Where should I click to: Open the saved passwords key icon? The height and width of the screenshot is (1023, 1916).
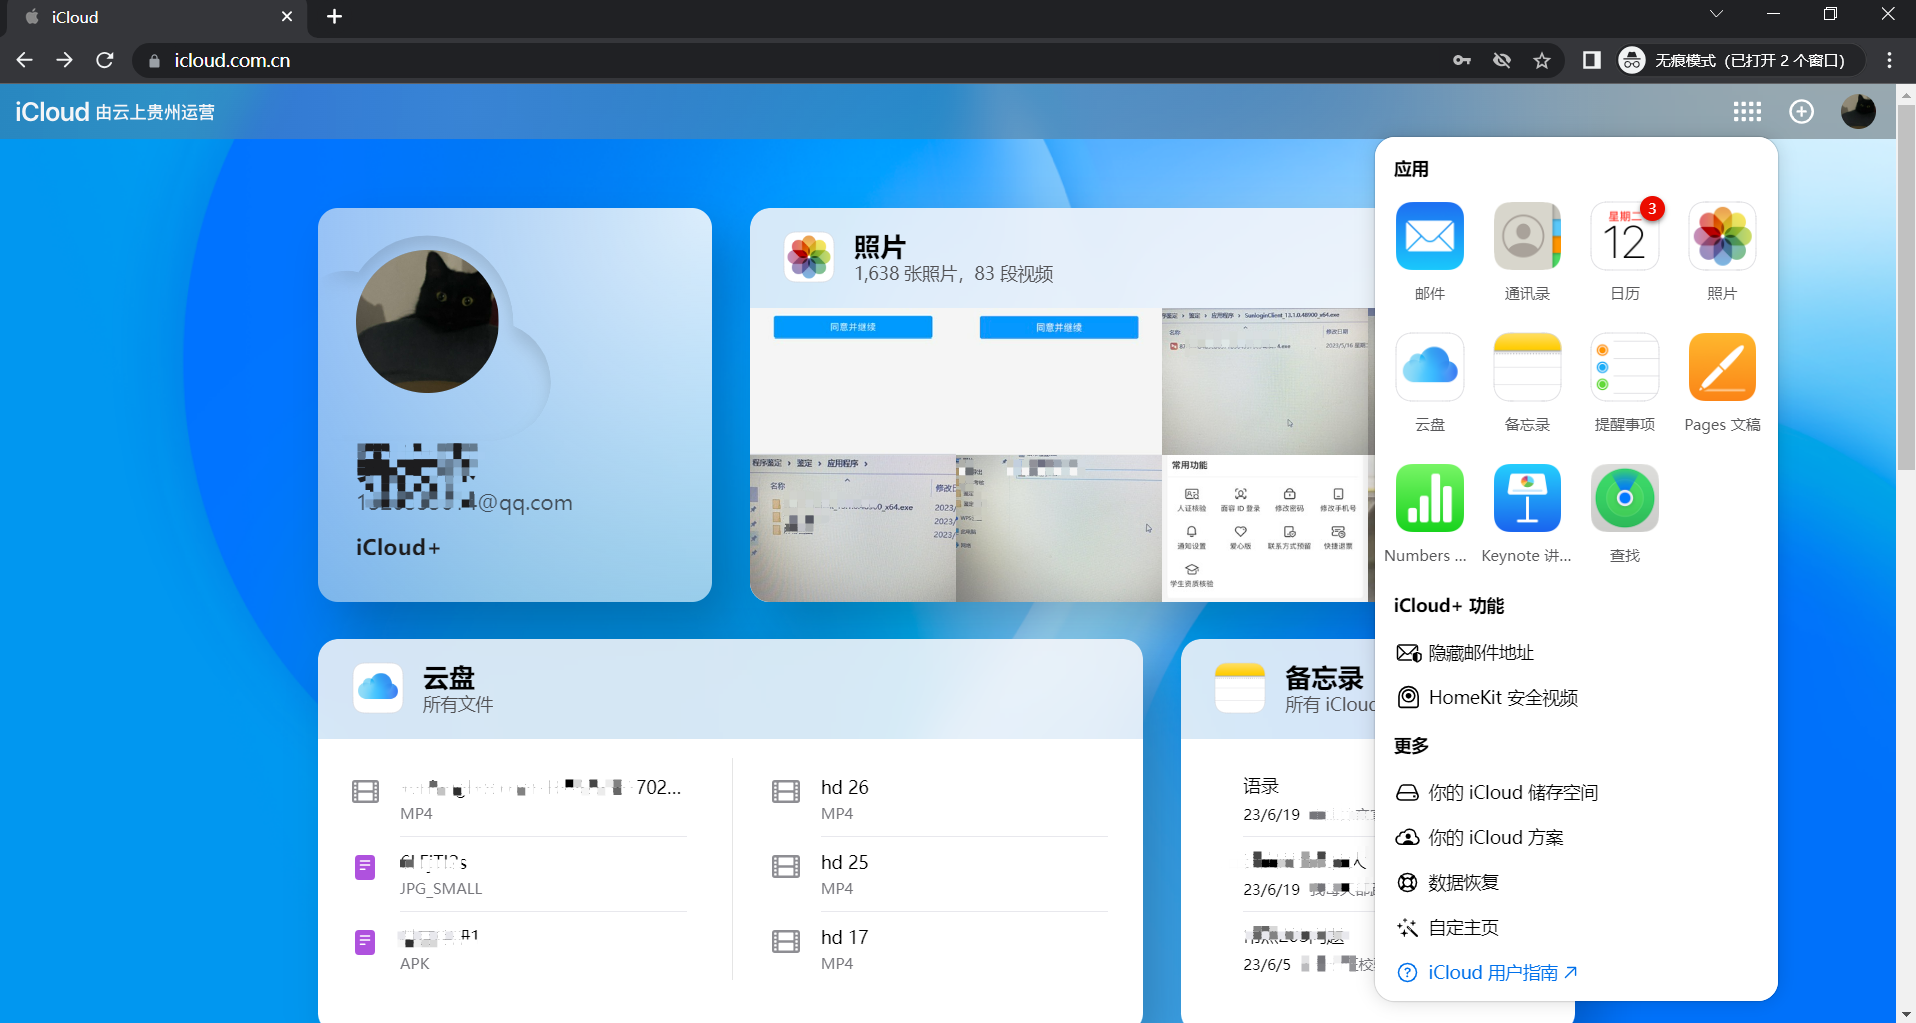coord(1462,61)
